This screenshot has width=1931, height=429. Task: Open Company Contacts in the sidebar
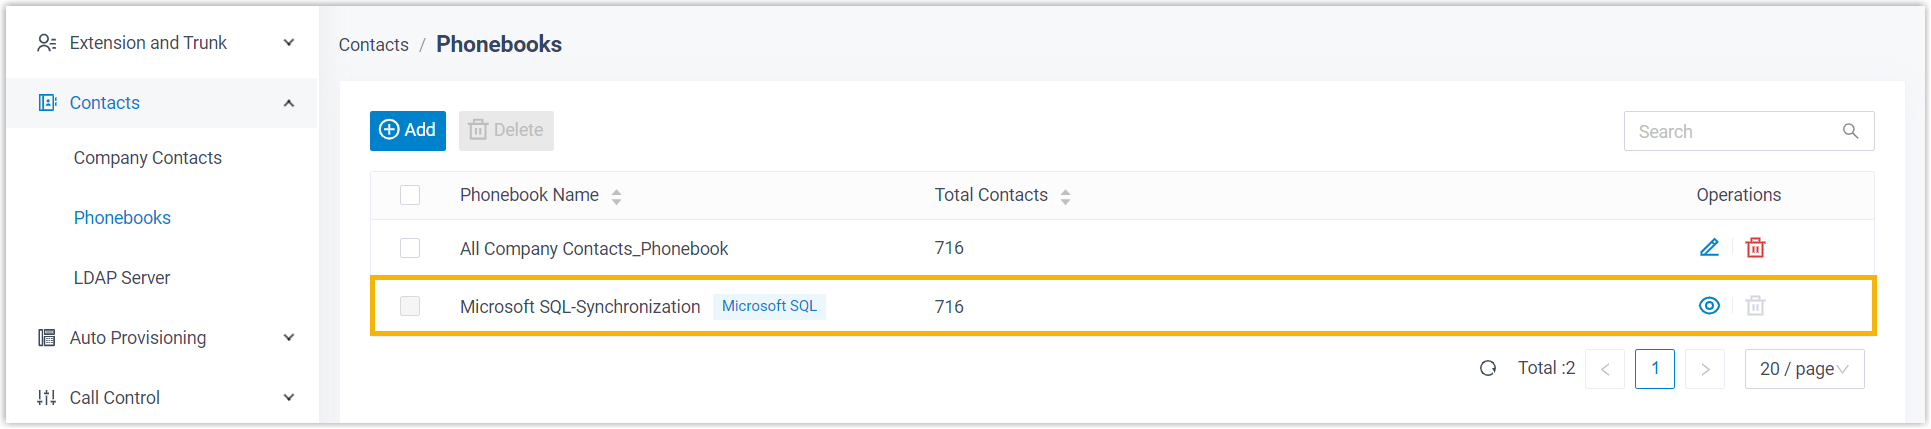(x=148, y=158)
